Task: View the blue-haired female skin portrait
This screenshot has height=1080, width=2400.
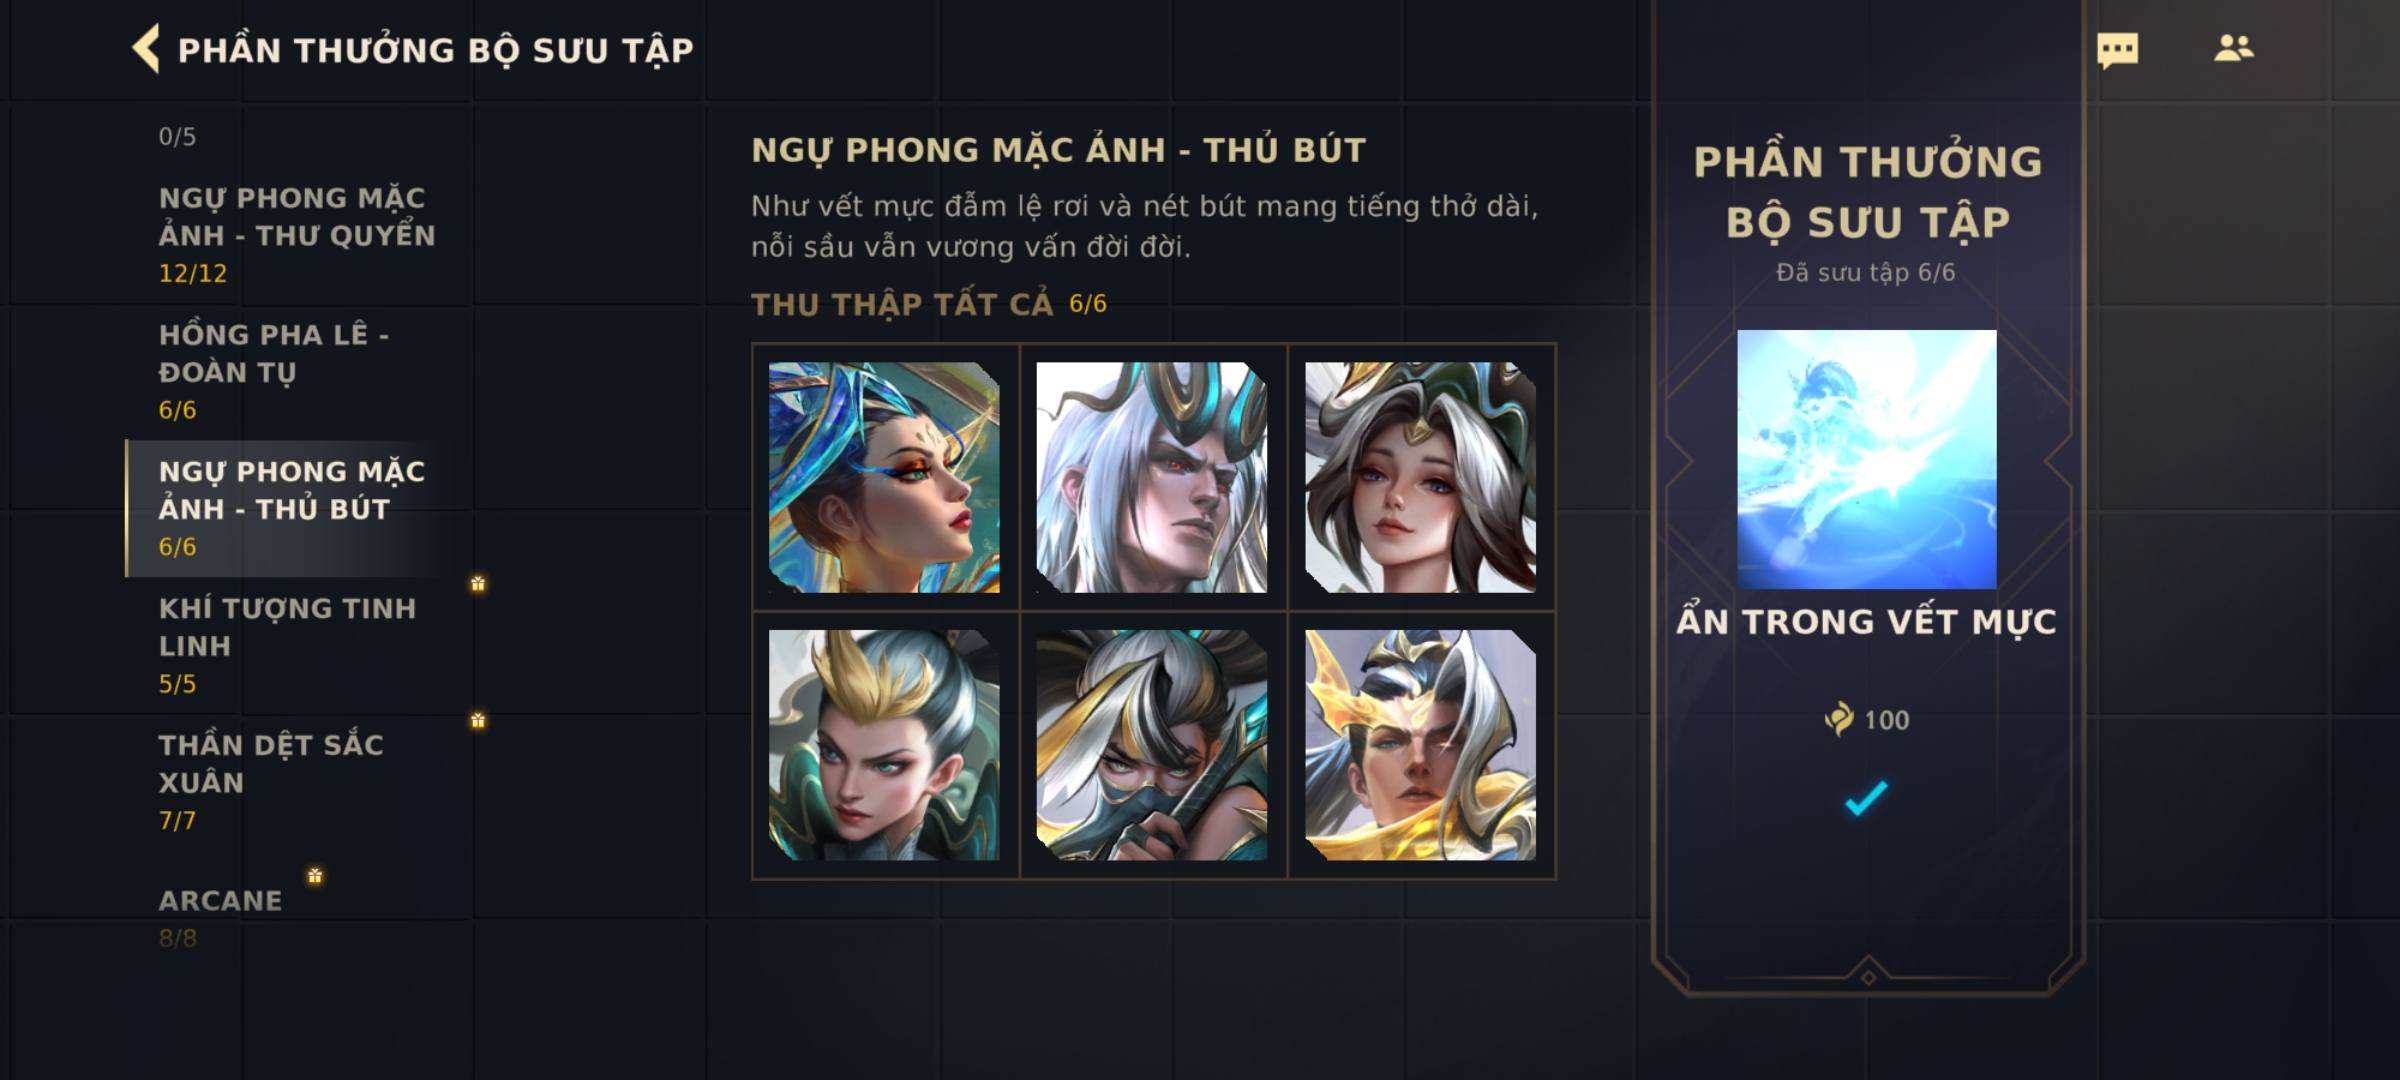Action: click(x=884, y=477)
